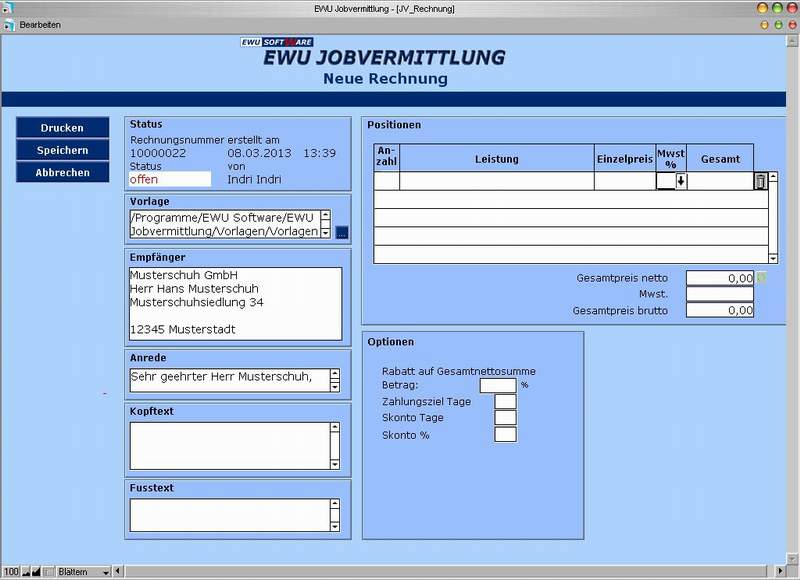Click the Gesamt field in the first row
800x580 pixels.
(720, 181)
